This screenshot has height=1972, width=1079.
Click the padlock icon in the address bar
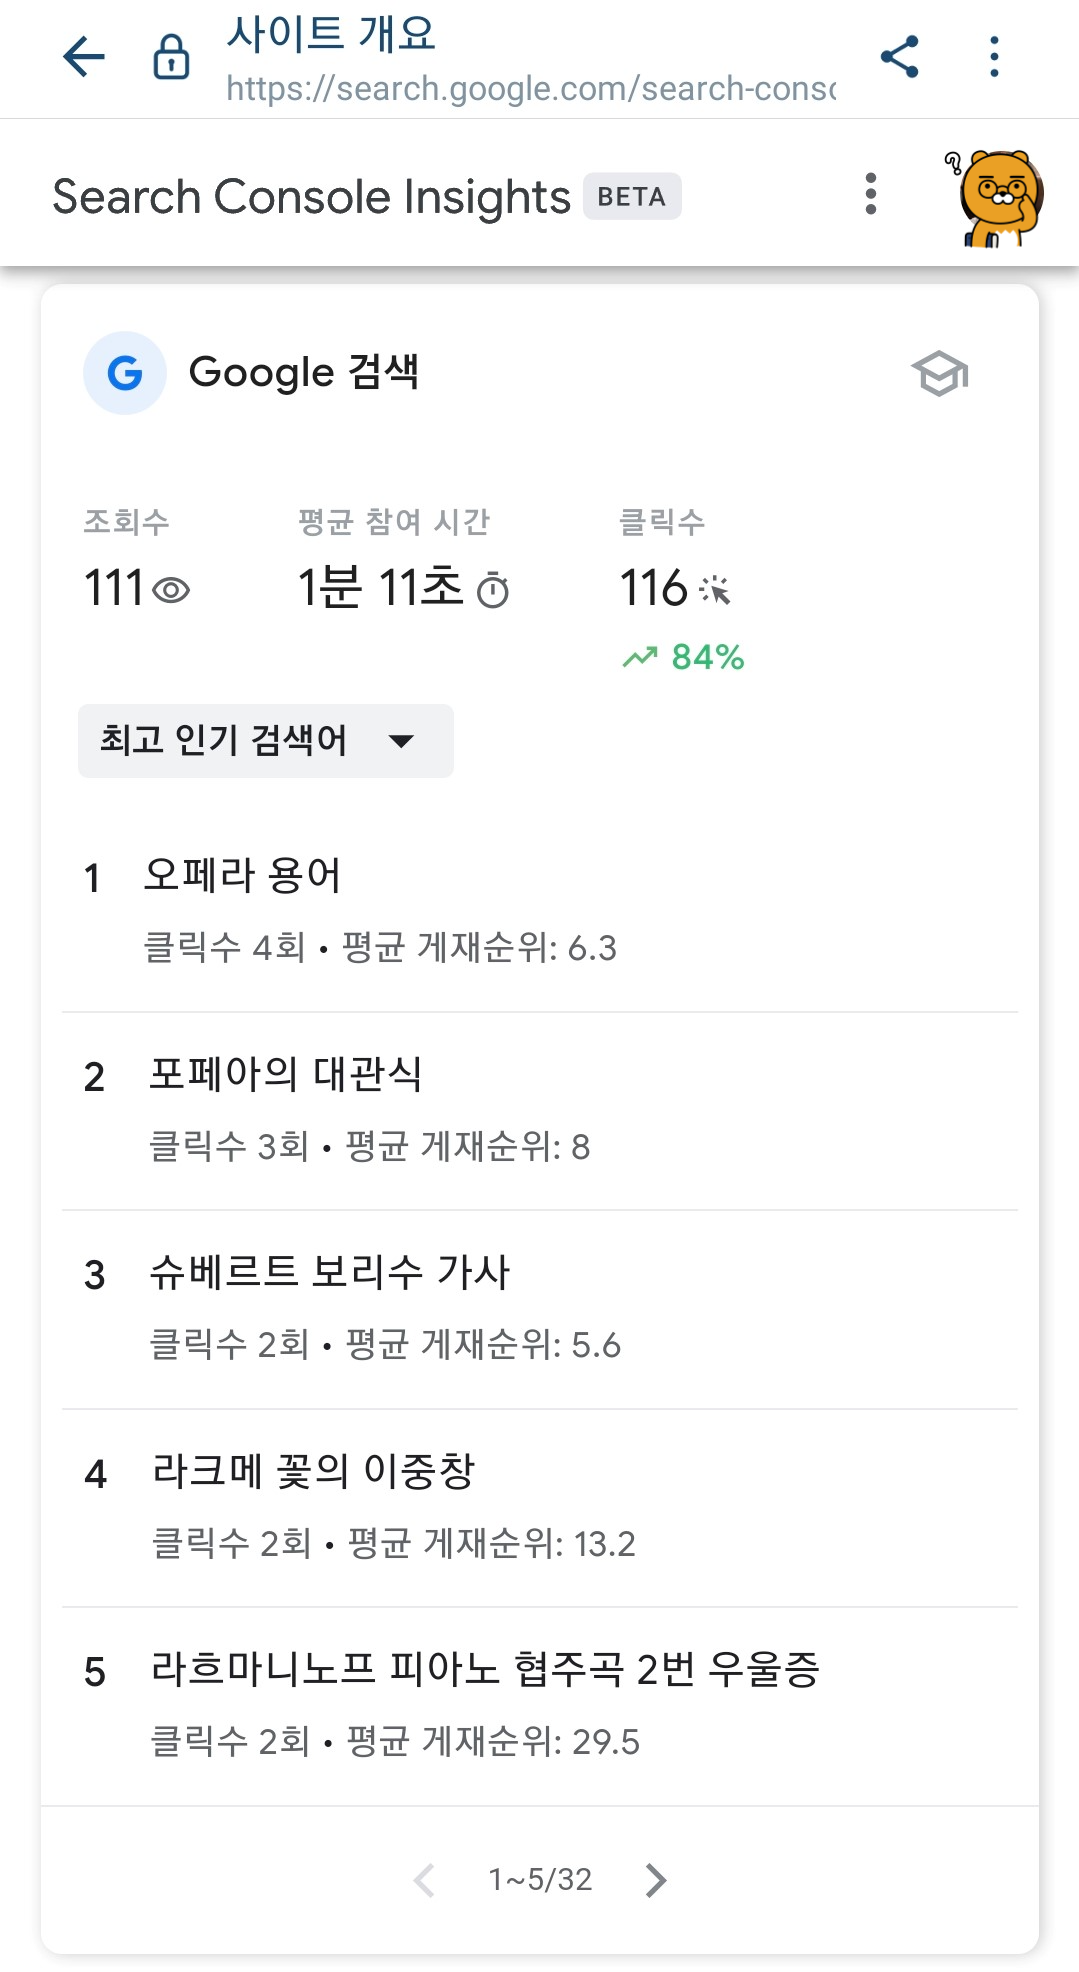(x=170, y=57)
